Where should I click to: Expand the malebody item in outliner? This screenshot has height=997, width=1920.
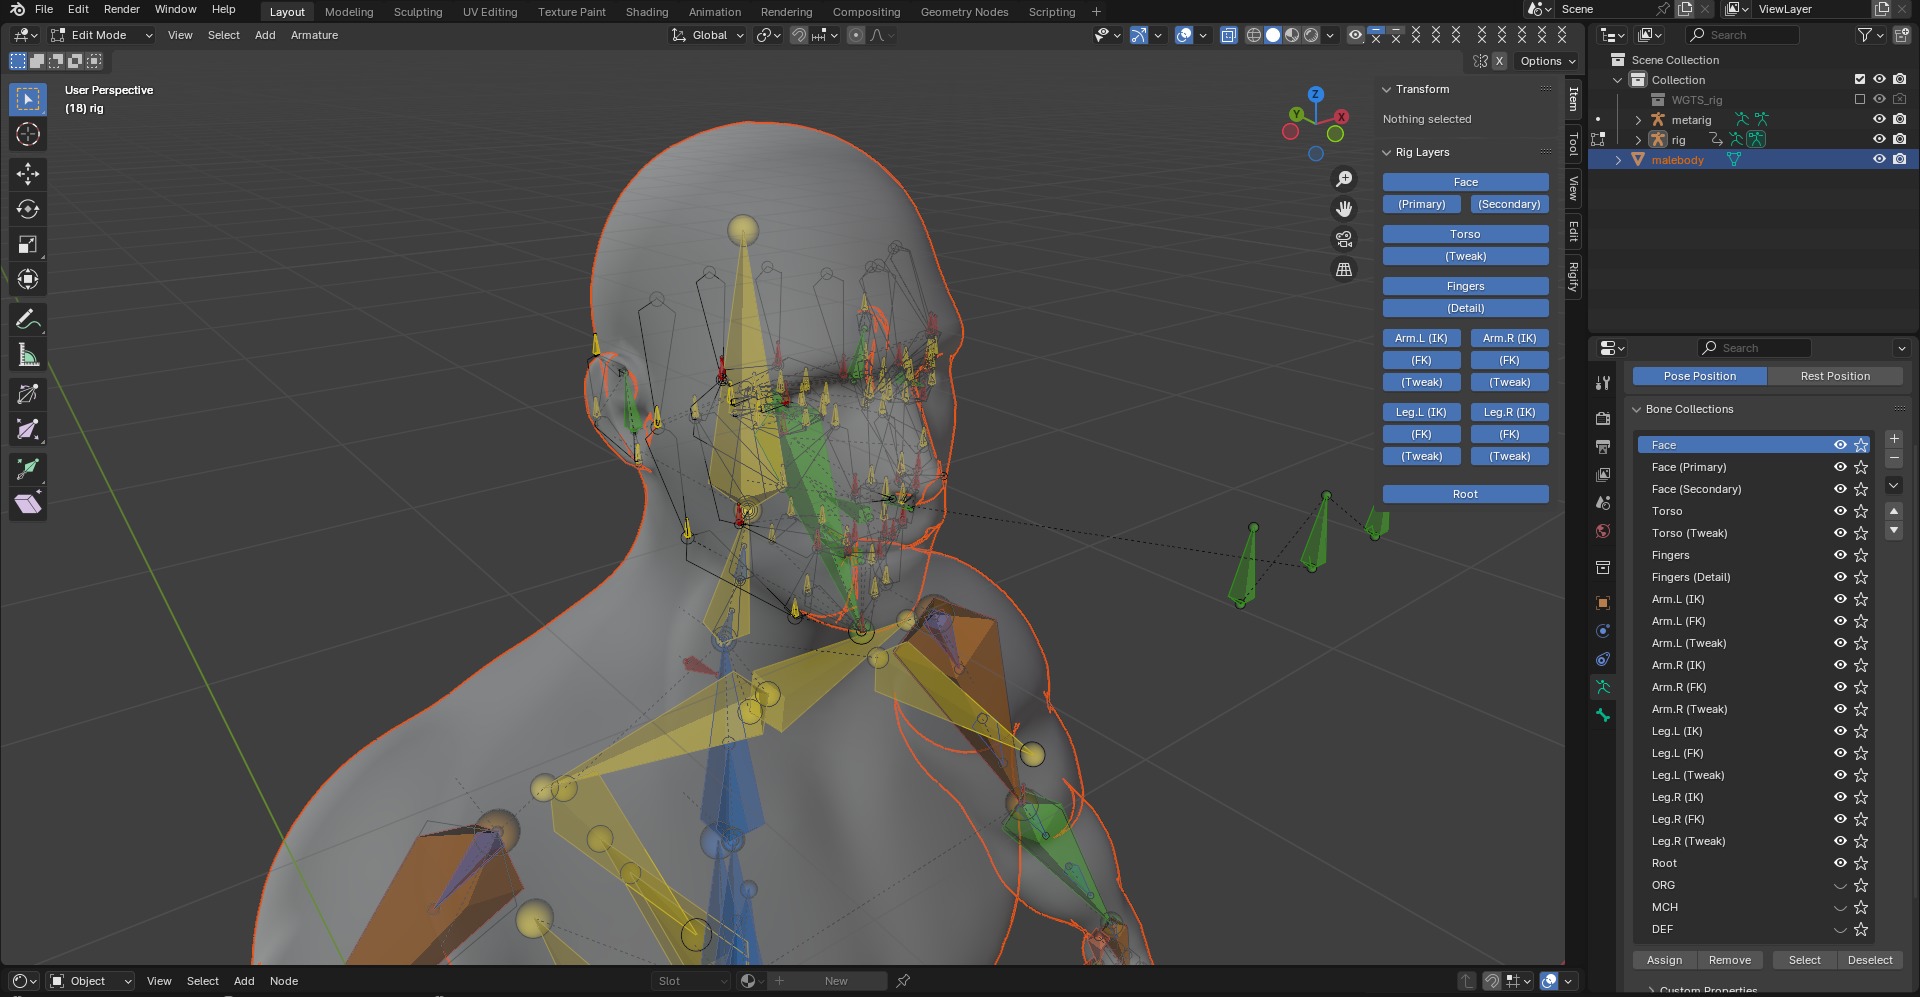click(1618, 160)
